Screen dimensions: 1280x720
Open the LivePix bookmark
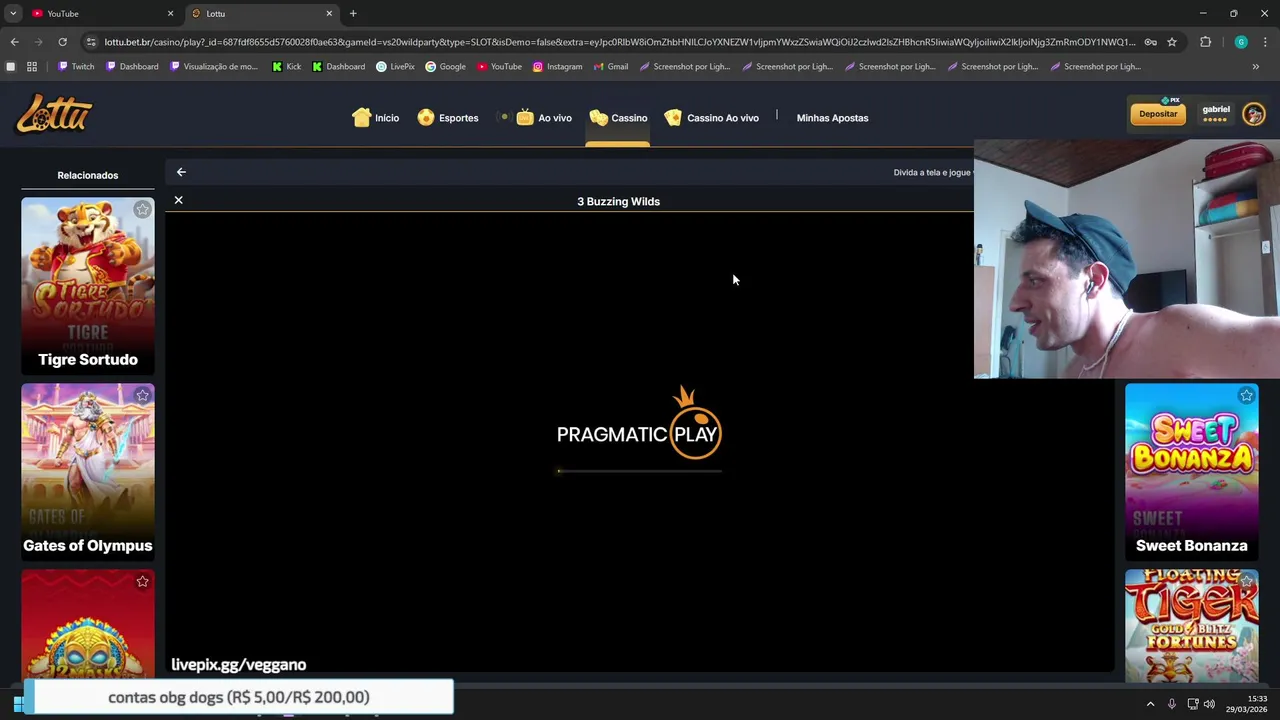click(x=395, y=67)
